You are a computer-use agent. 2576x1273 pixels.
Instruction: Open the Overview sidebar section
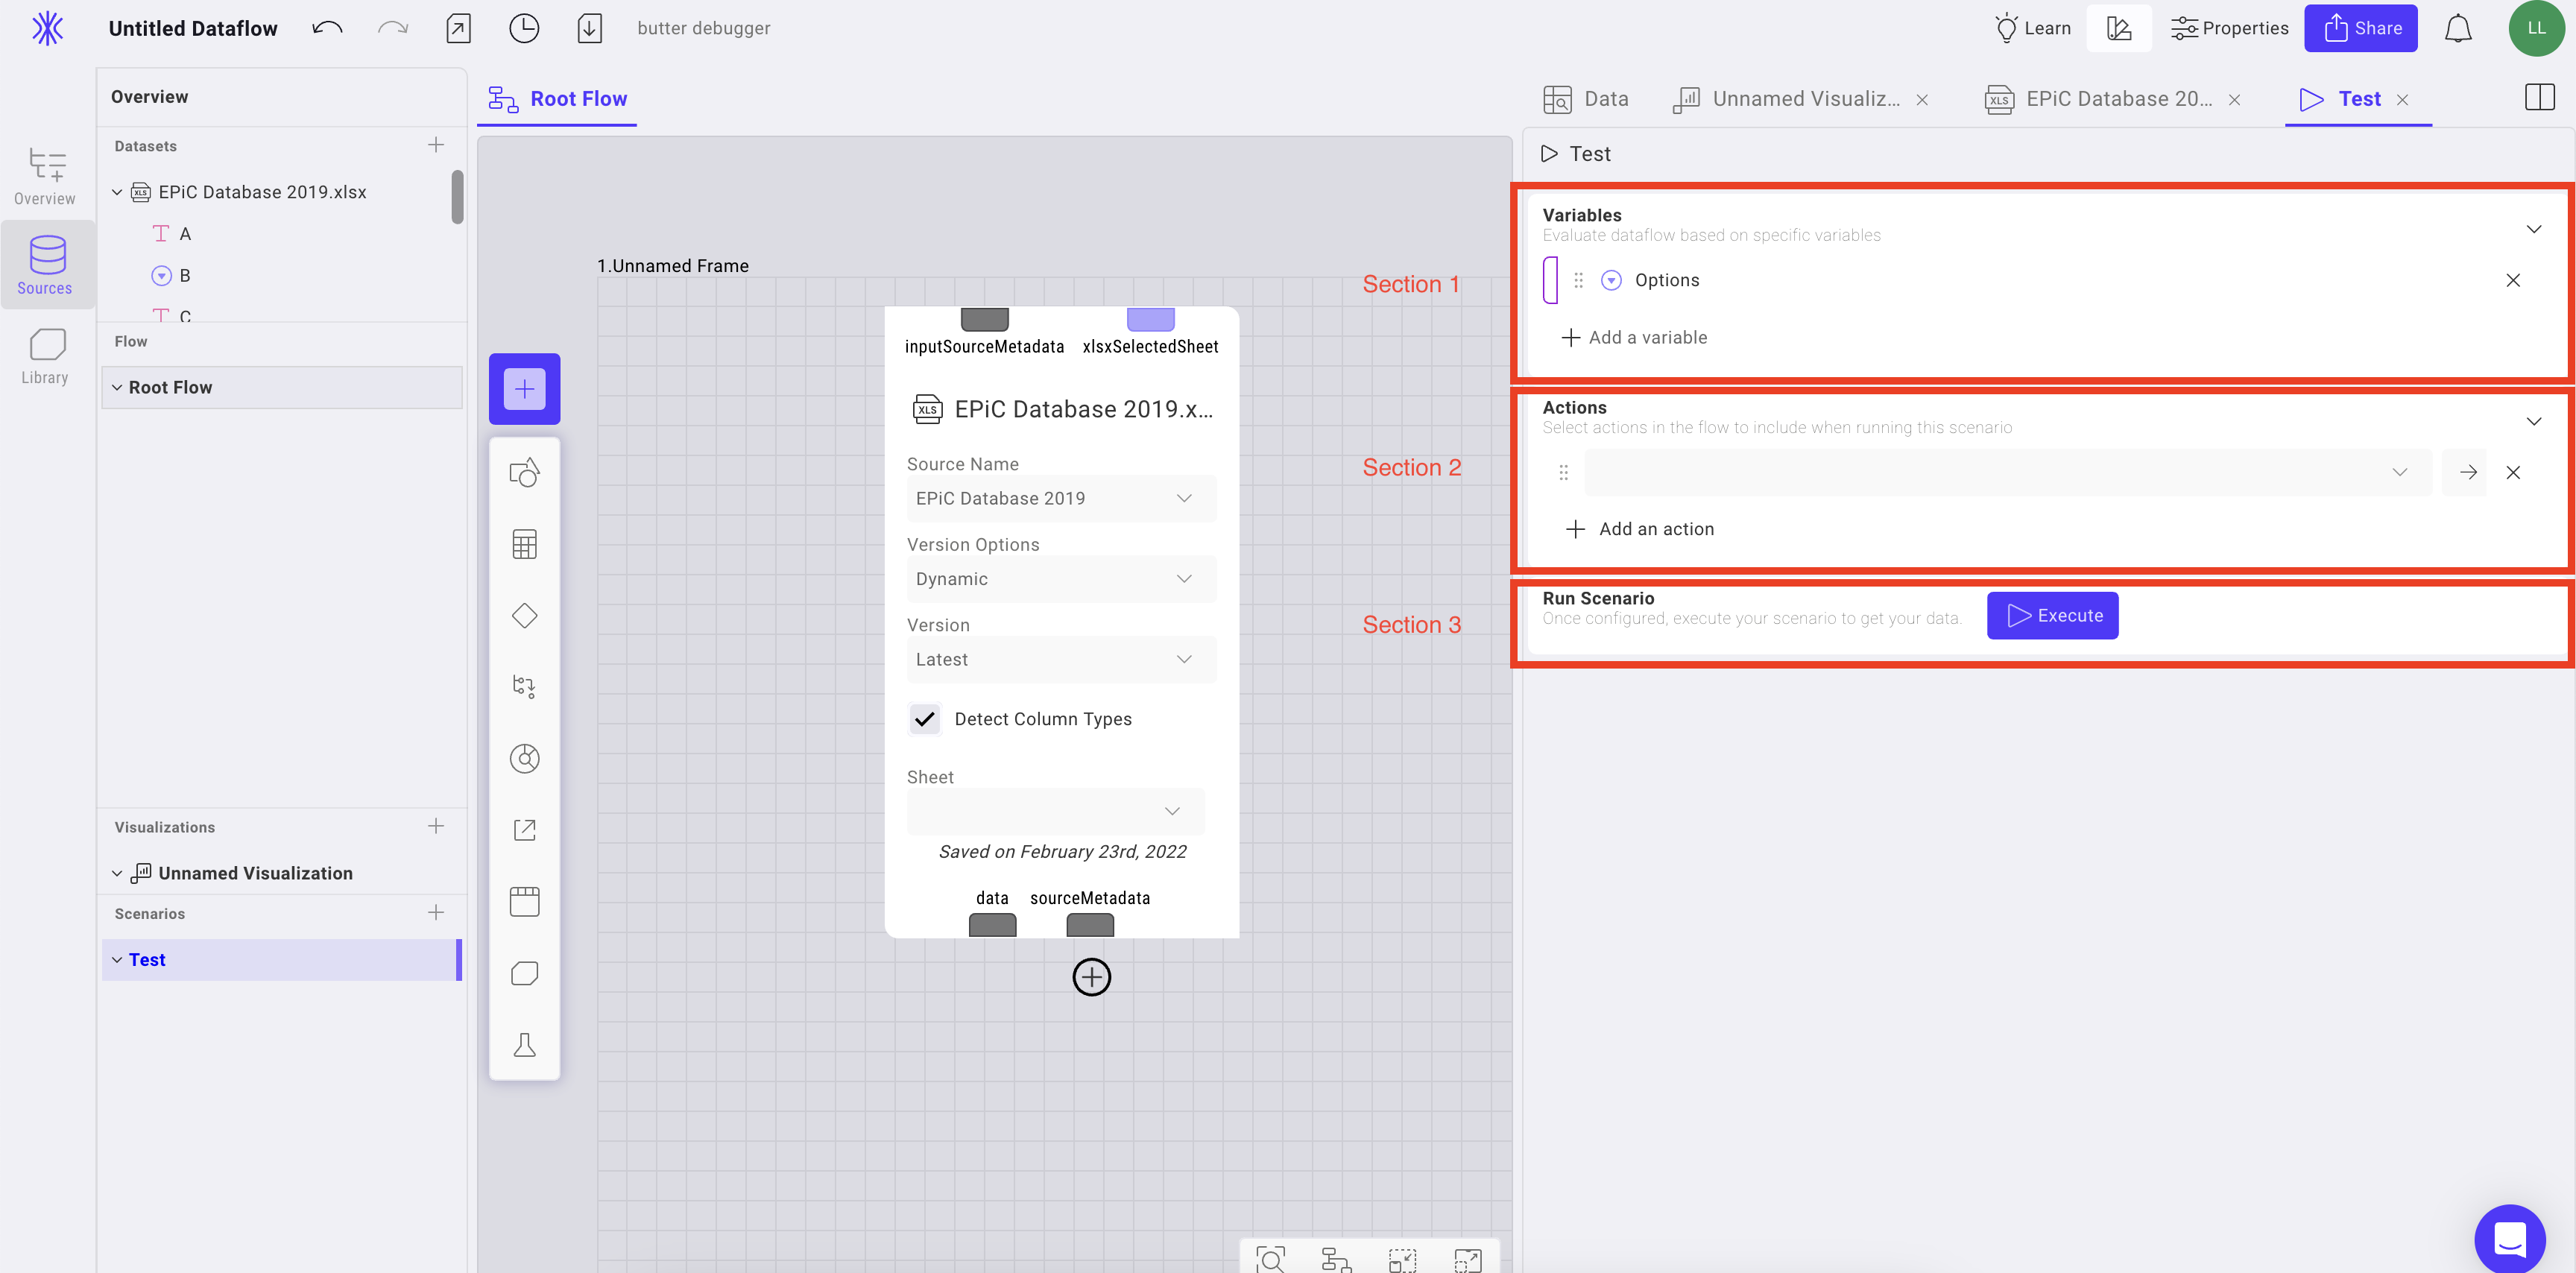click(45, 176)
